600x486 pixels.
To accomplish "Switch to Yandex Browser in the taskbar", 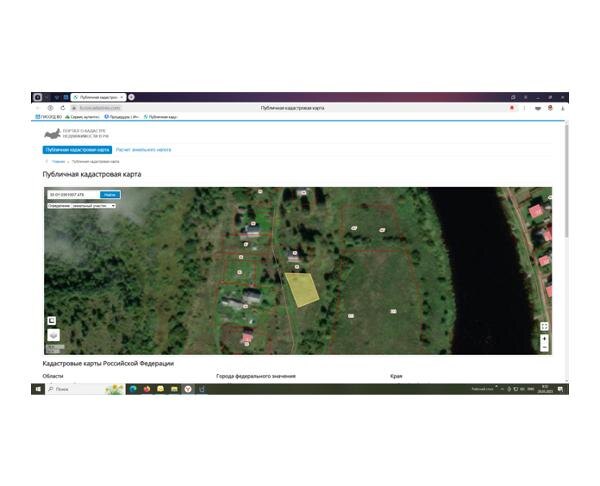I will 188,389.
